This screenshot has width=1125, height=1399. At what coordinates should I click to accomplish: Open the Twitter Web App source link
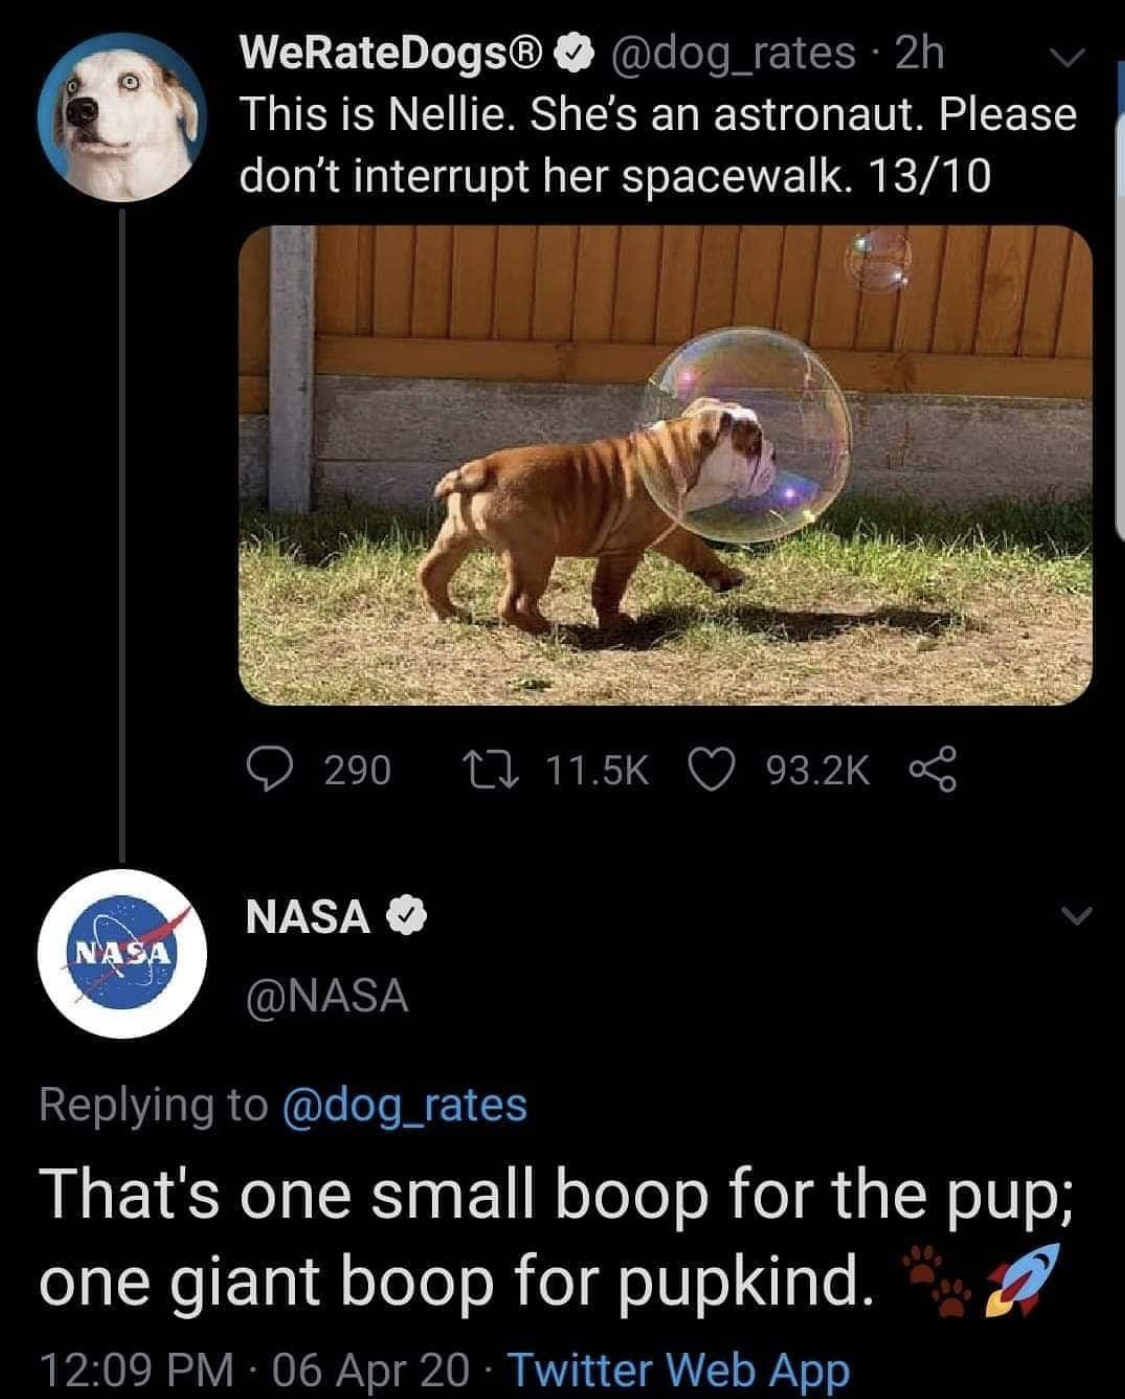(680, 1369)
